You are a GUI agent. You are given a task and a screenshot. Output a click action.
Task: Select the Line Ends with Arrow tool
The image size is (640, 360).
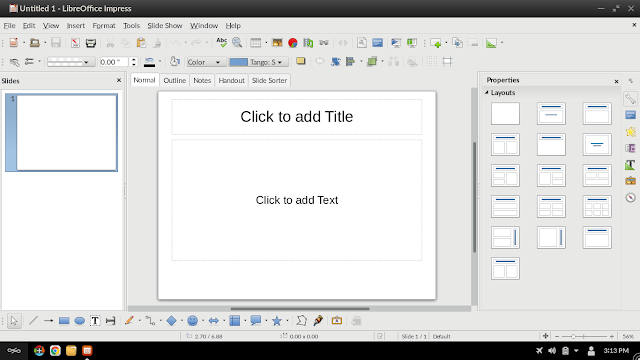(x=49, y=321)
